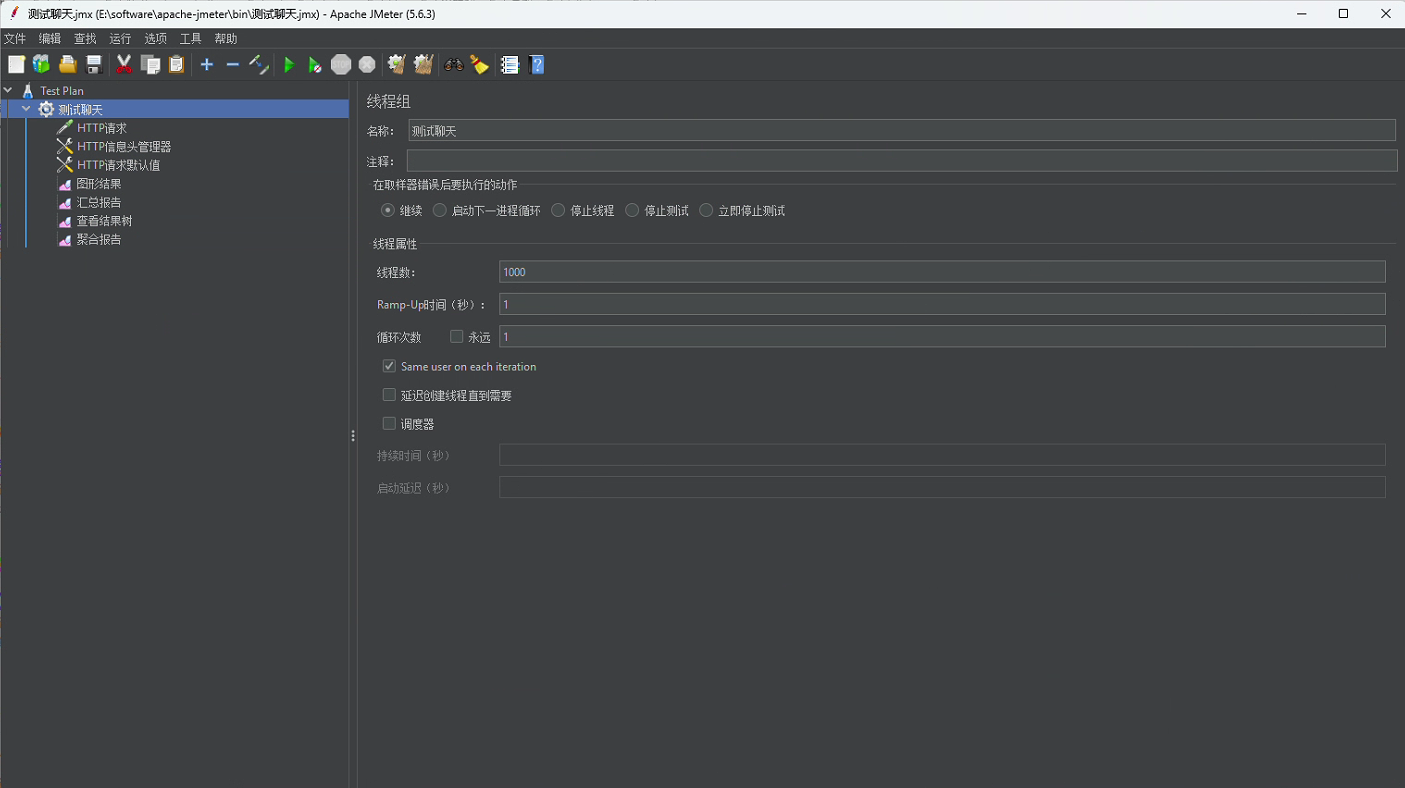This screenshot has width=1405, height=788.
Task: Enable the 调度器 scheduler checkbox
Action: tap(390, 424)
